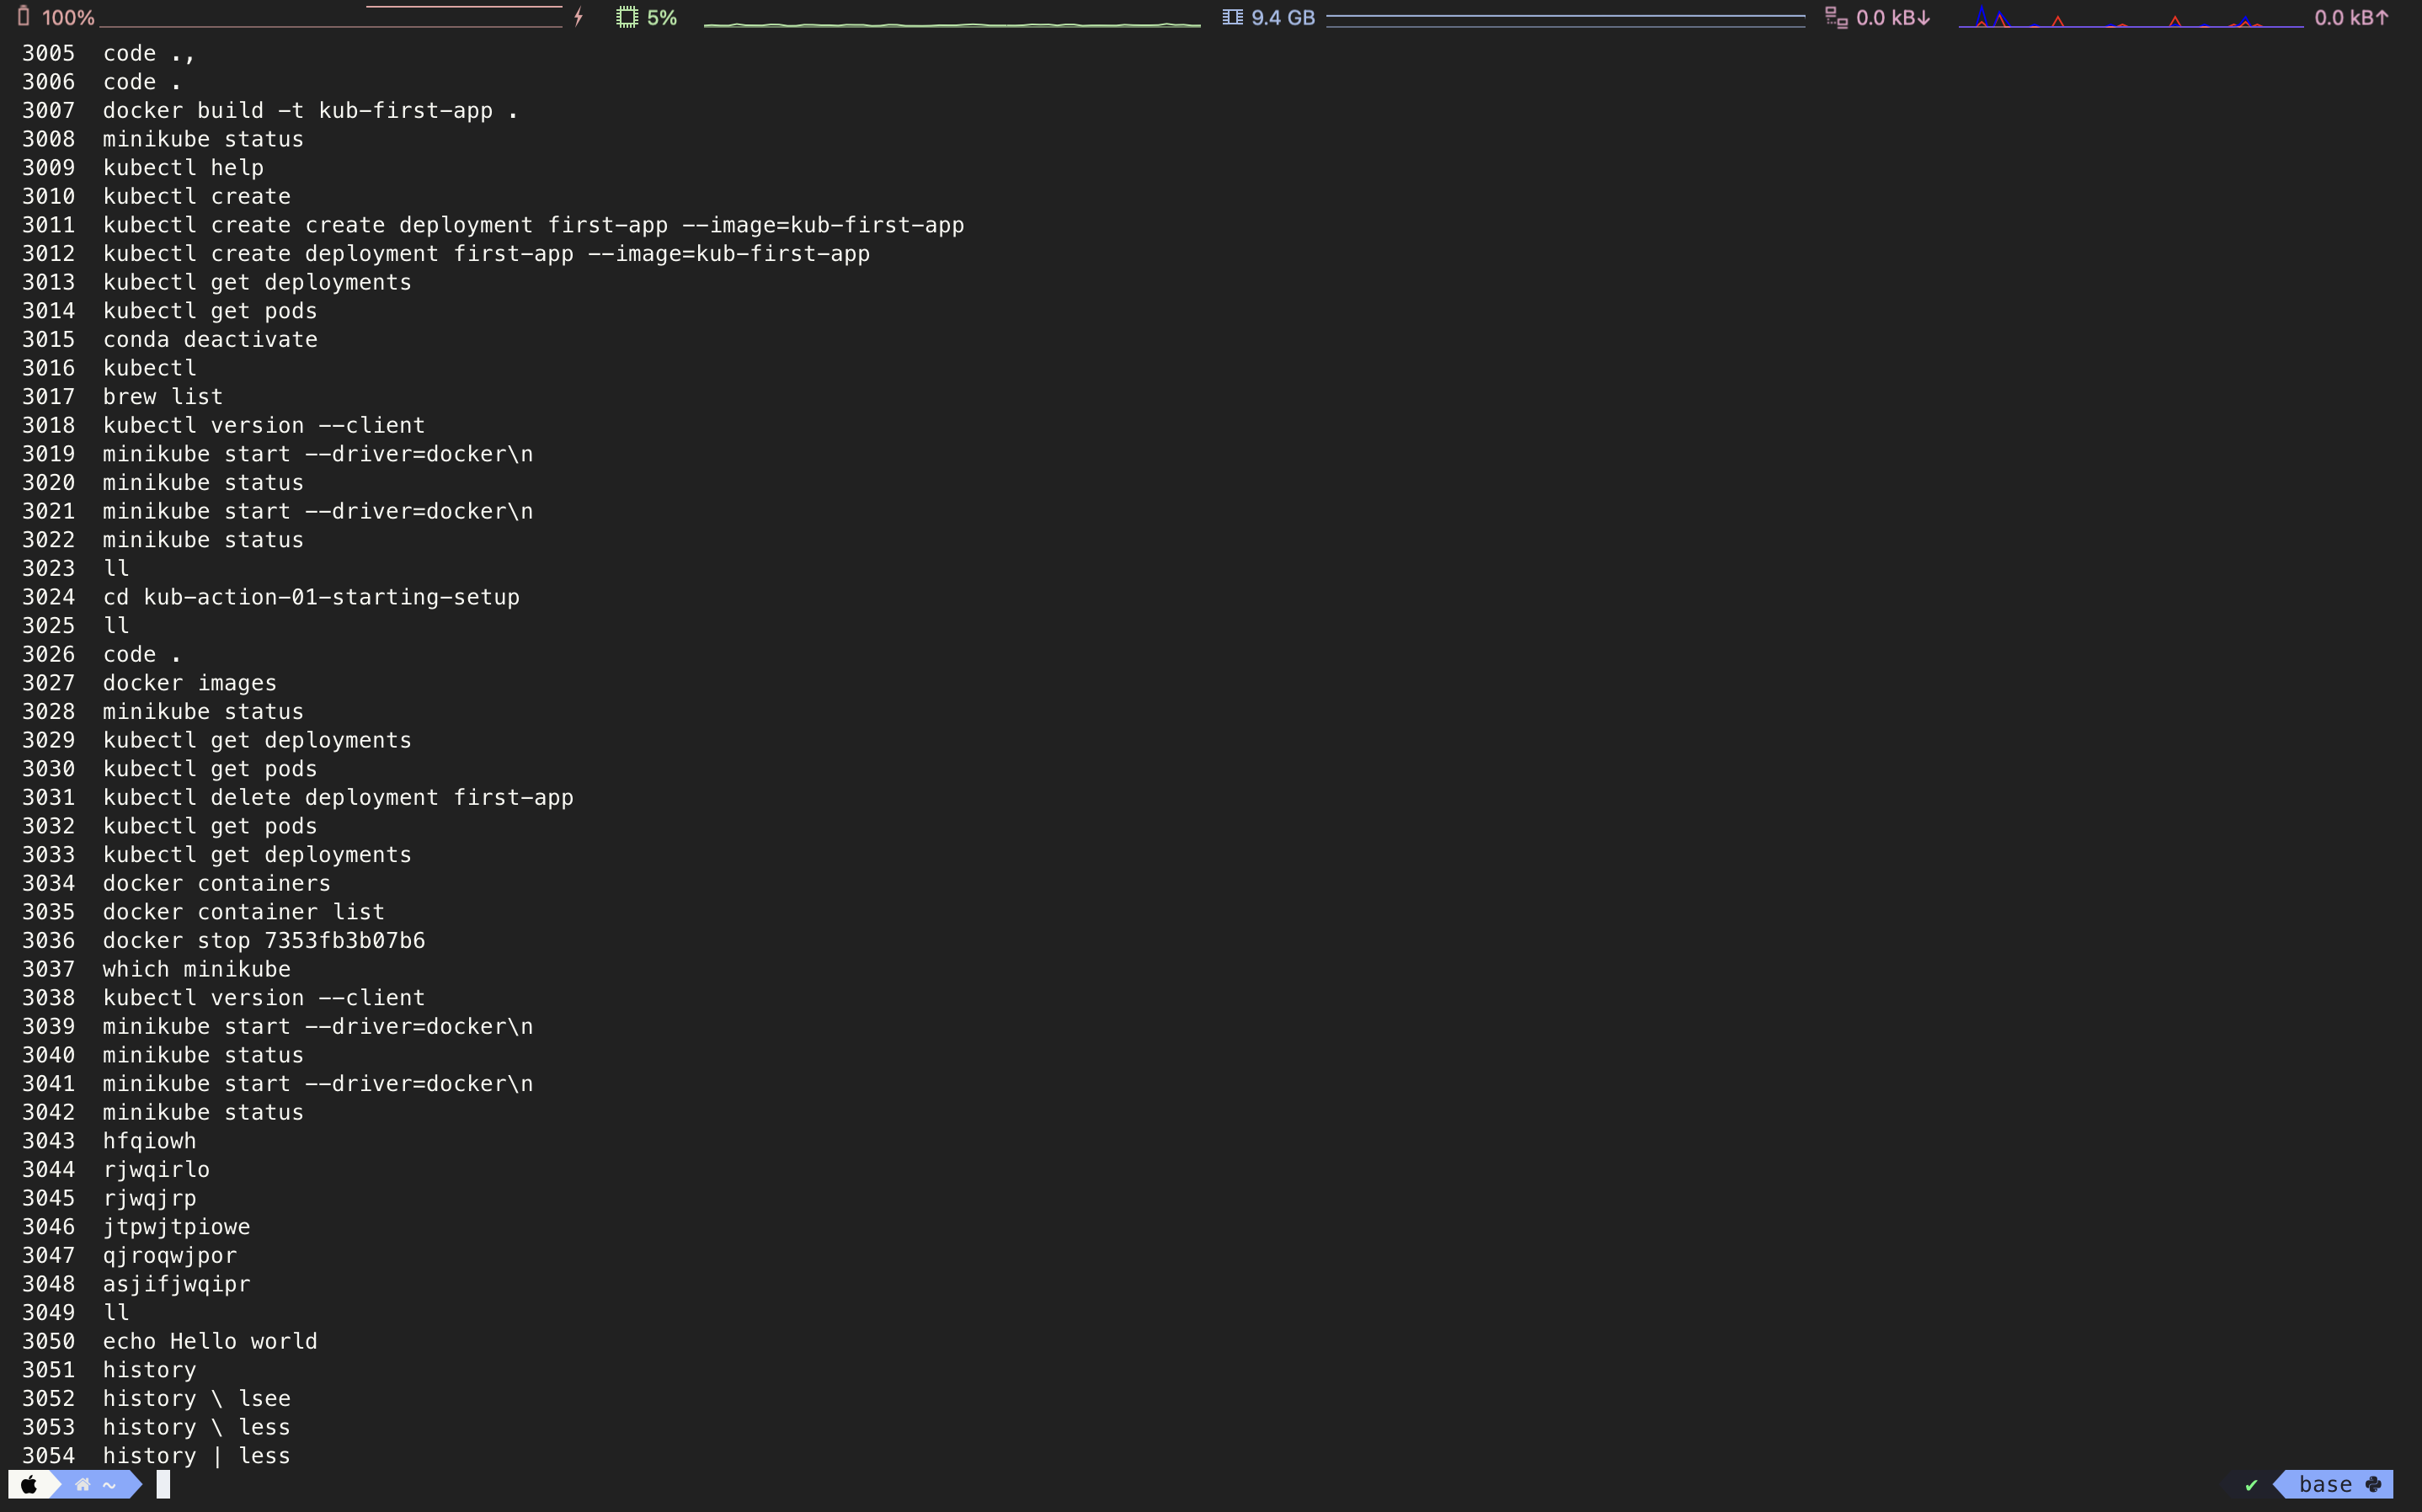
Task: Click the 0.0 kB upload speed indicator
Action: point(2351,17)
